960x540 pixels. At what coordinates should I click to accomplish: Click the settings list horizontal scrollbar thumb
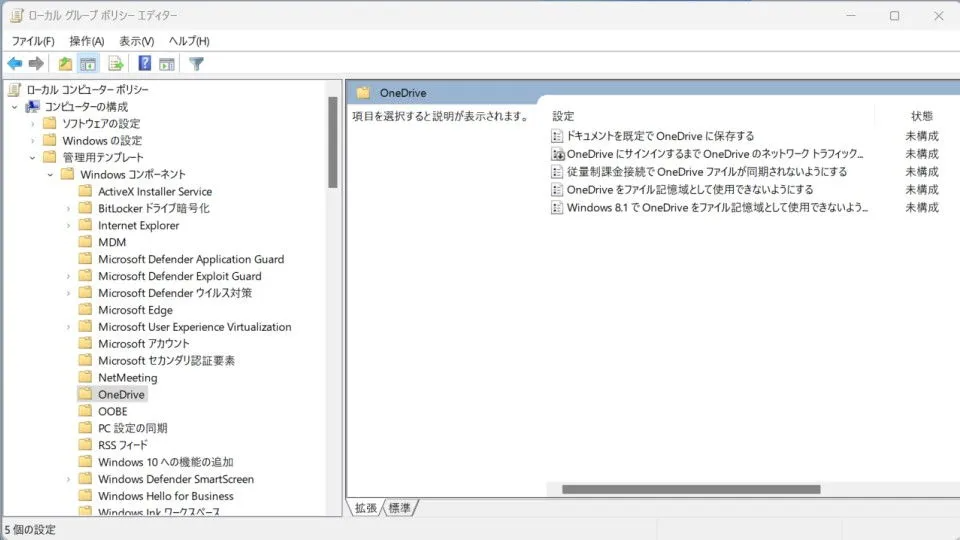(691, 489)
